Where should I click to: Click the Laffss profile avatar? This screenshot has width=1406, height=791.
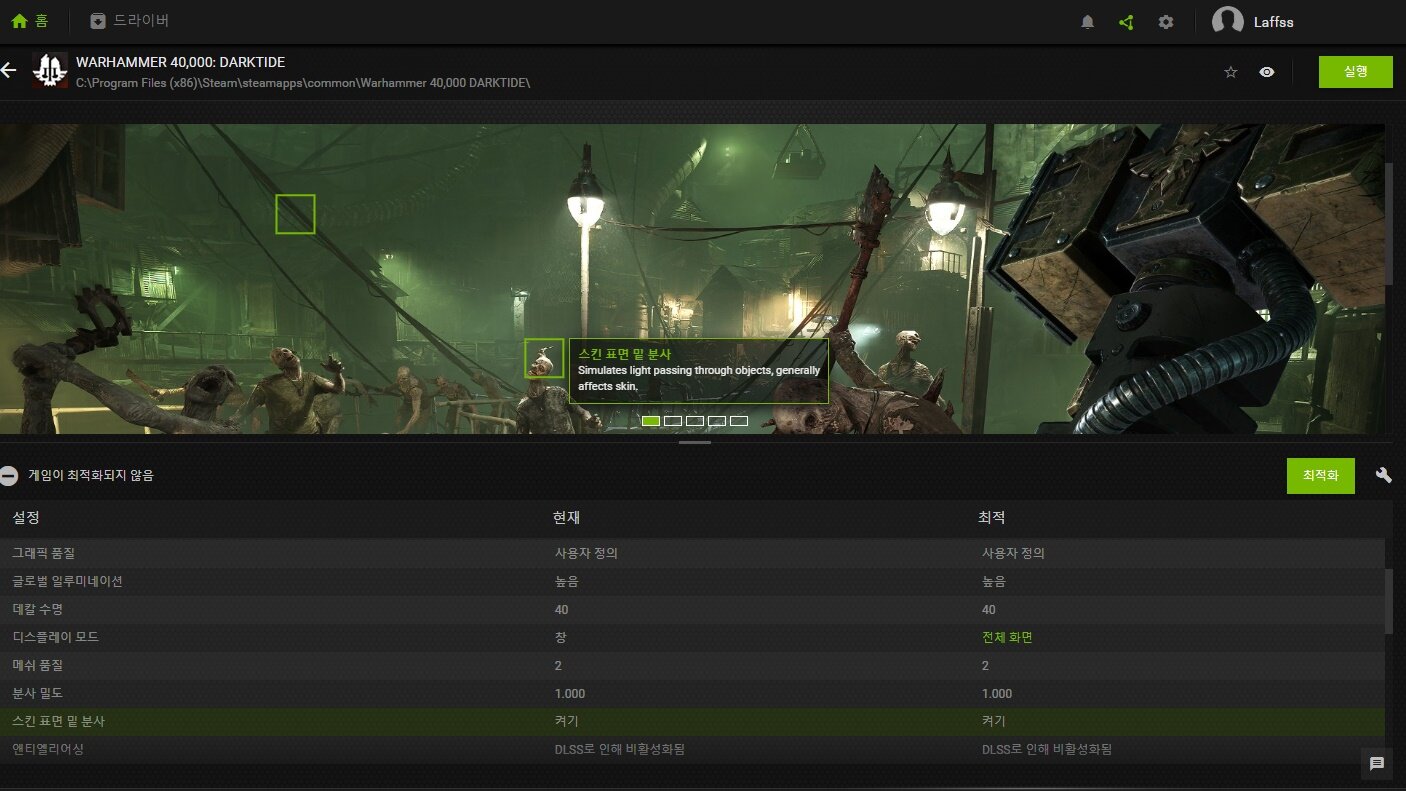pyautogui.click(x=1227, y=22)
